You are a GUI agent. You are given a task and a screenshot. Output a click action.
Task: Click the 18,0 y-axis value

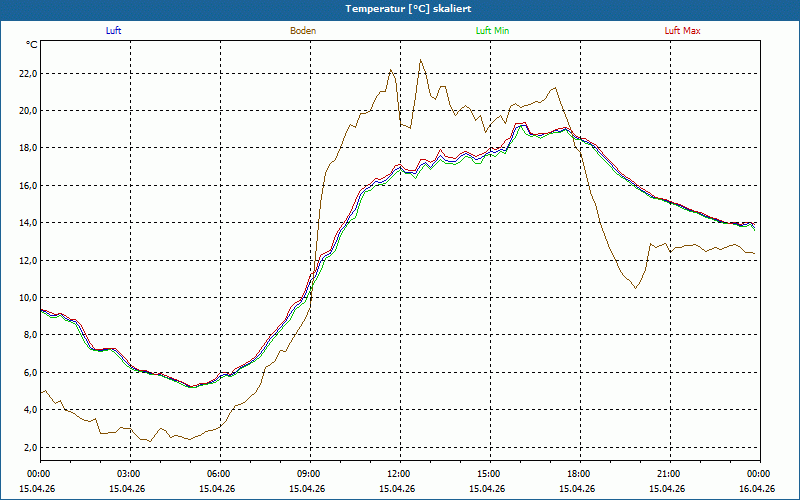pos(29,148)
